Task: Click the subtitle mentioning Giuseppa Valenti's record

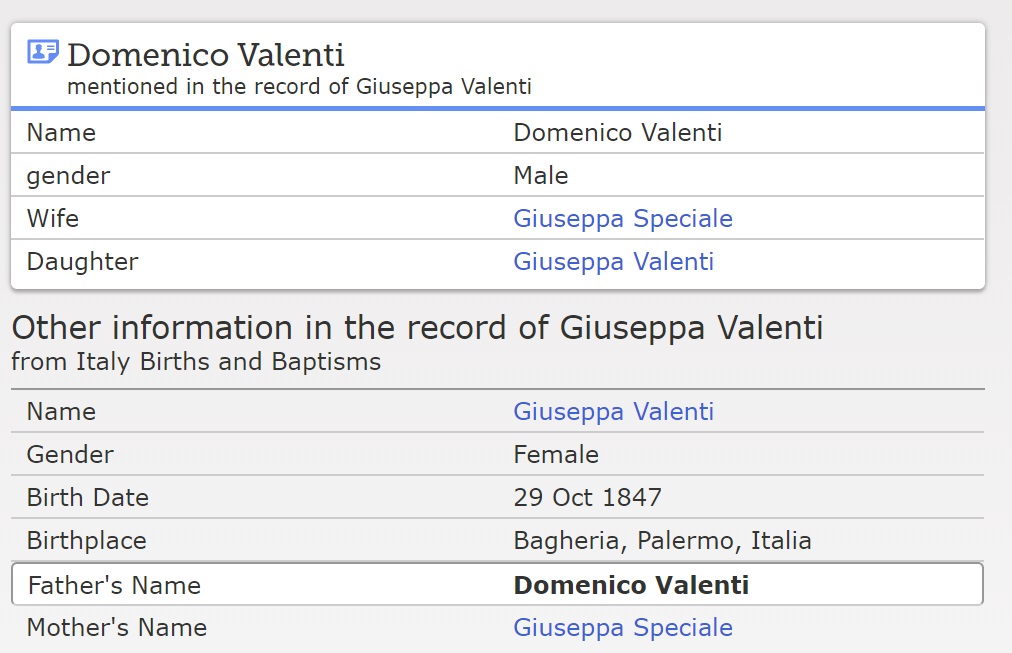Action: tap(299, 87)
